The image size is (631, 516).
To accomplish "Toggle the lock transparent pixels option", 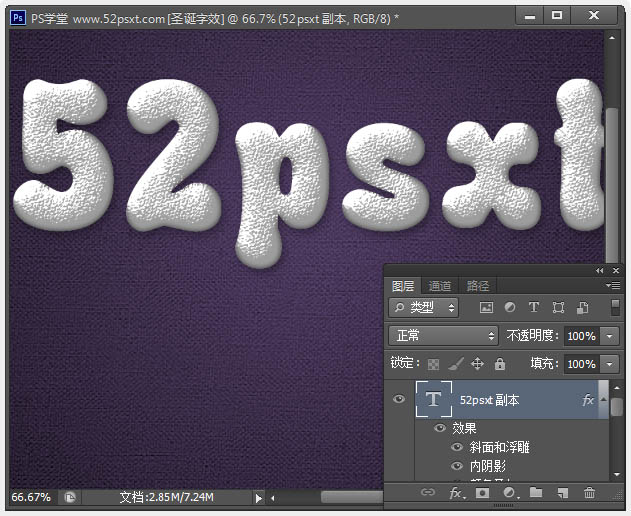I will pyautogui.click(x=433, y=365).
